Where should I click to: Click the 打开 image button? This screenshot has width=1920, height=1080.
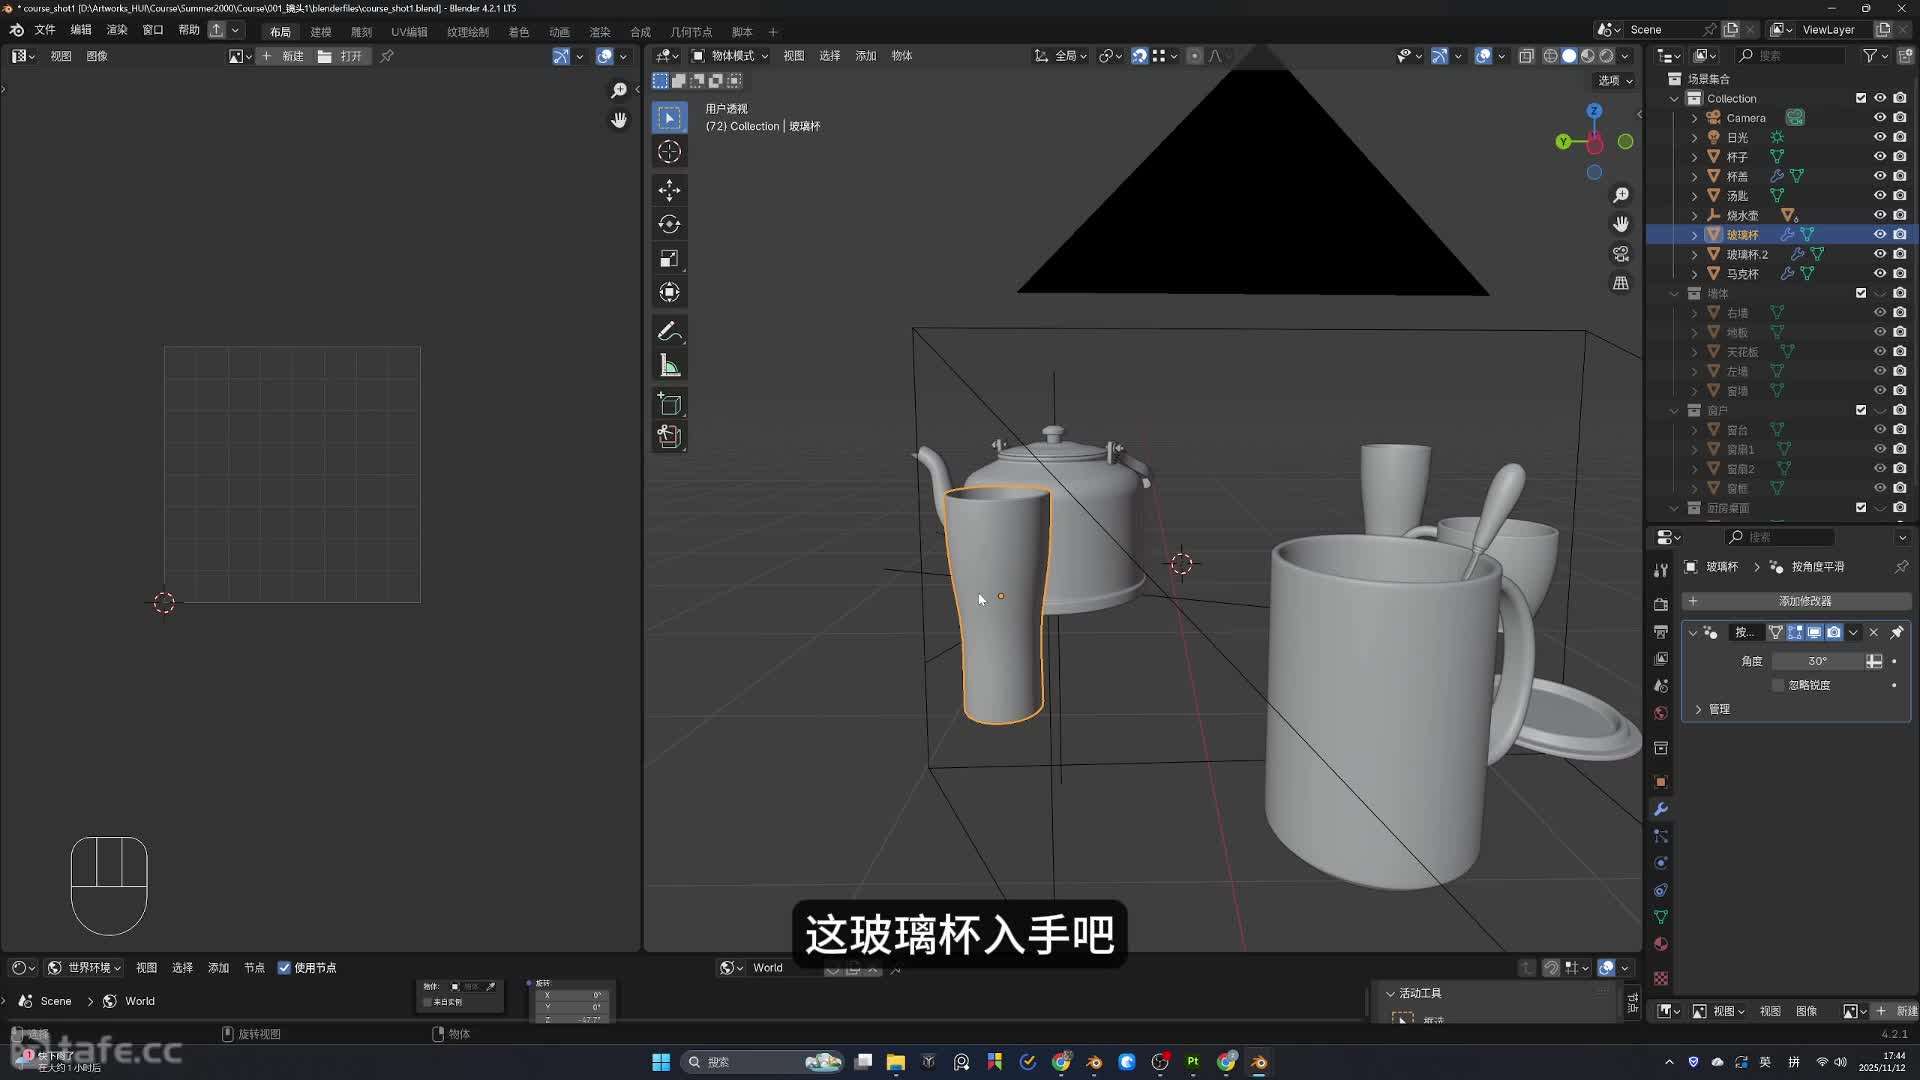[x=341, y=56]
